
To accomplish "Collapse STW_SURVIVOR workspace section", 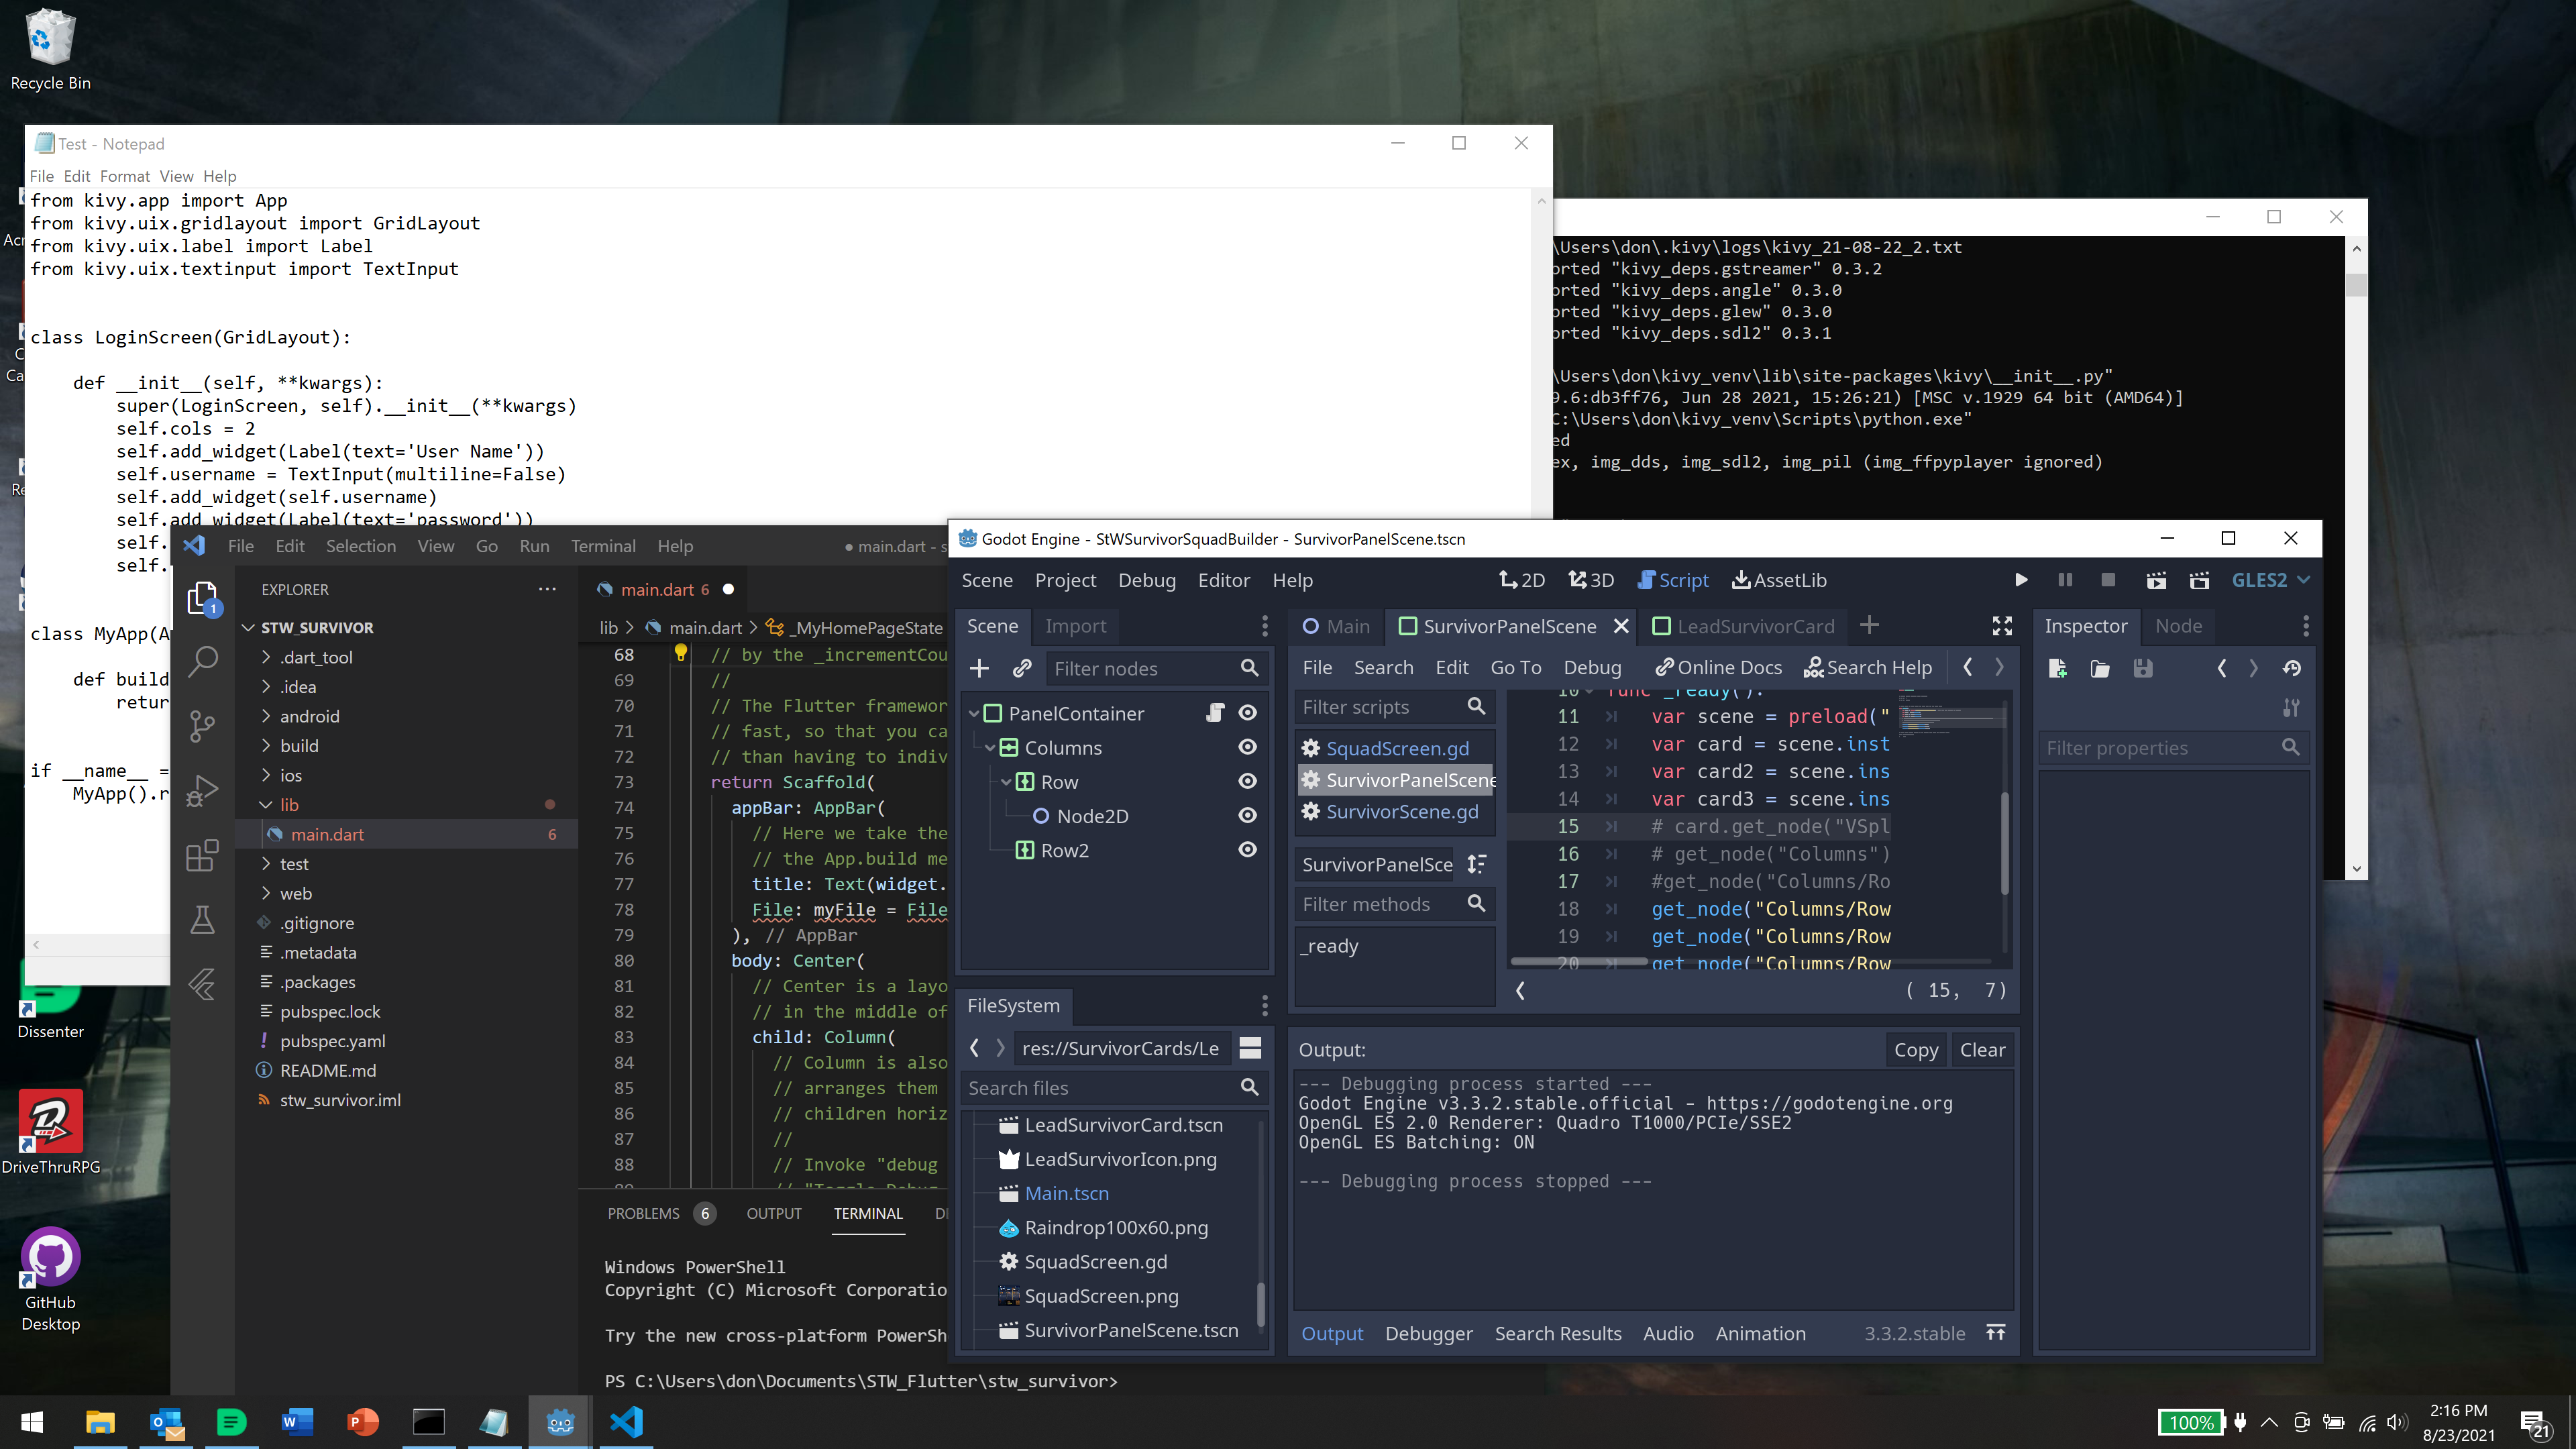I will 248,627.
